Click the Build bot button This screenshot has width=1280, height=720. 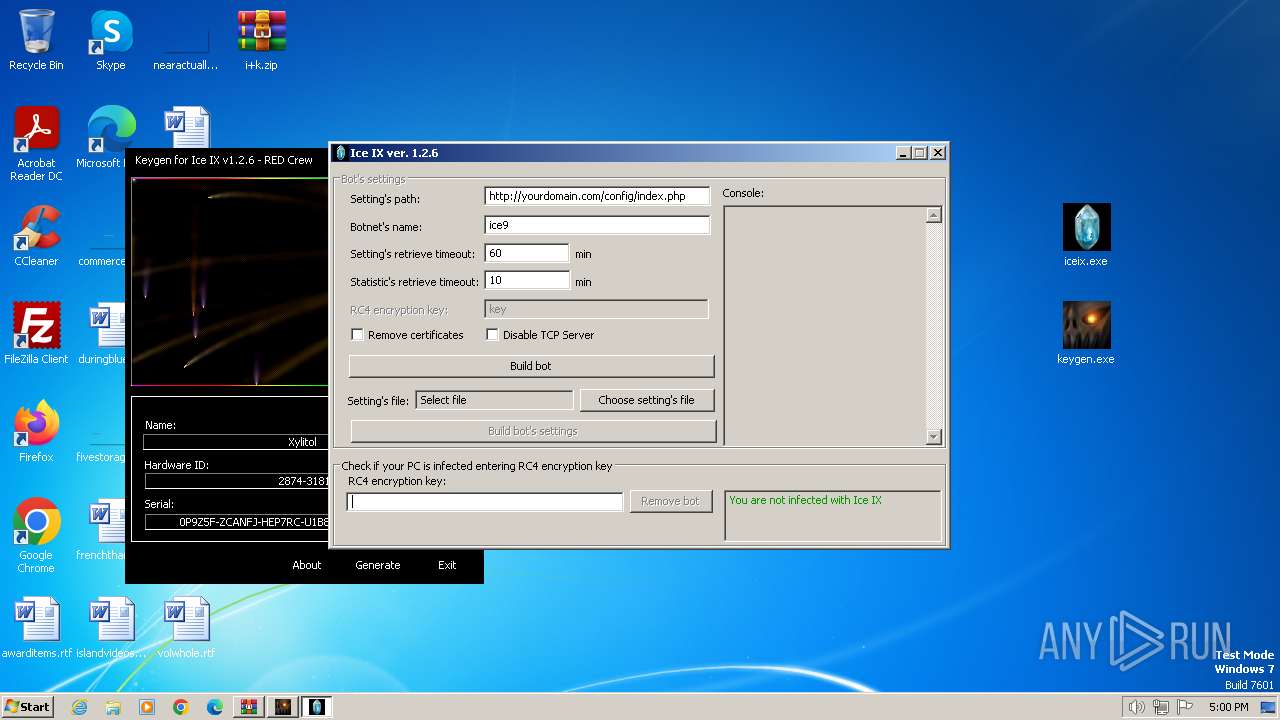[x=531, y=366]
